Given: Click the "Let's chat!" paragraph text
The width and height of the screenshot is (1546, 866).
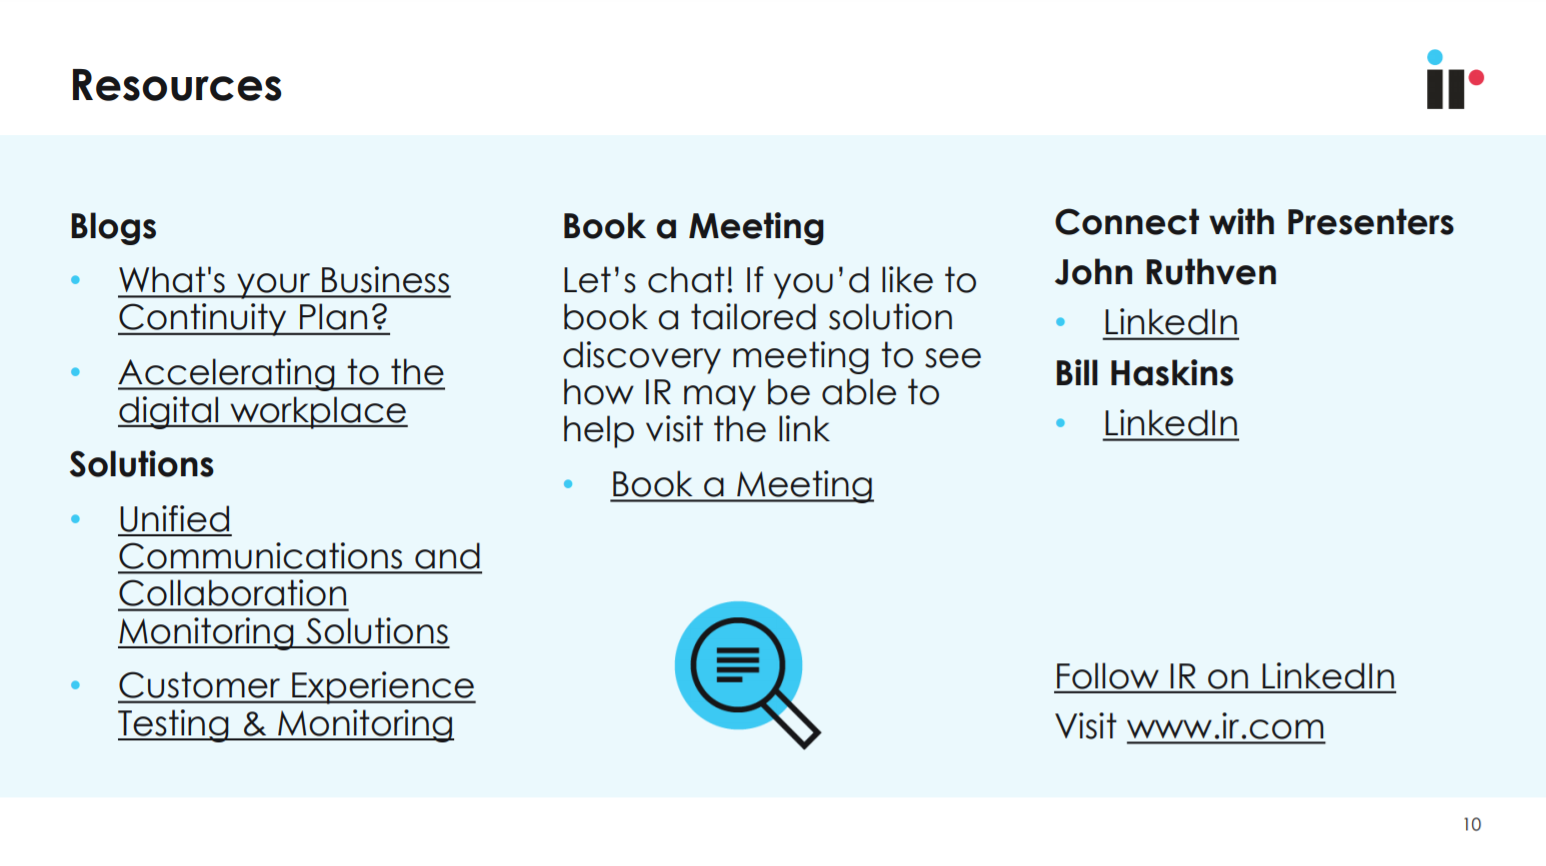Looking at the screenshot, I should pos(771,355).
